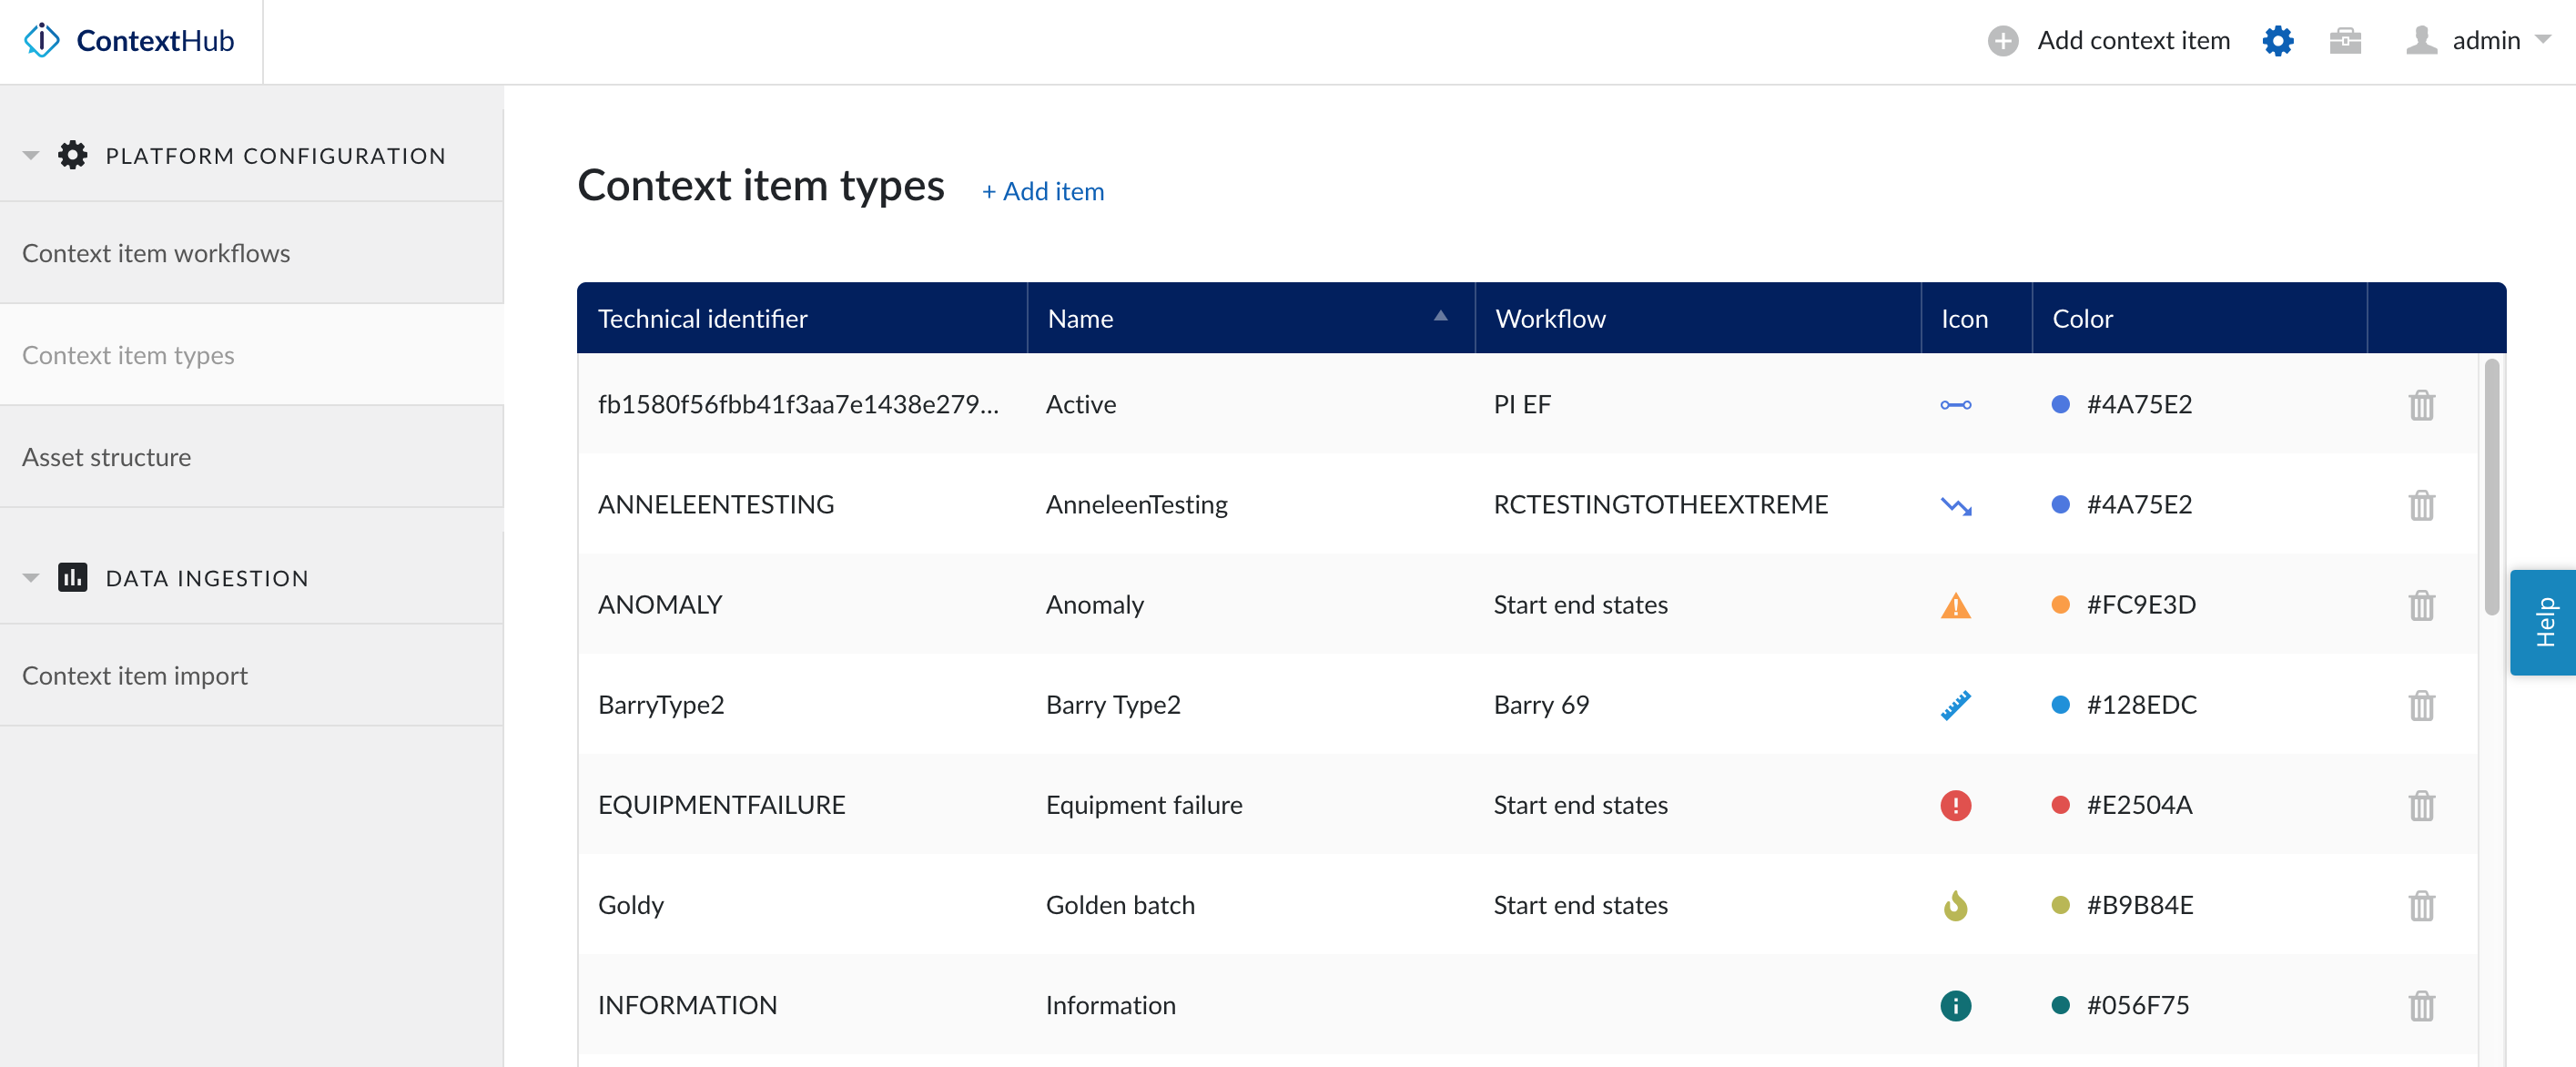Open settings via blue gear icon
2576x1067 pixels.
[2277, 41]
